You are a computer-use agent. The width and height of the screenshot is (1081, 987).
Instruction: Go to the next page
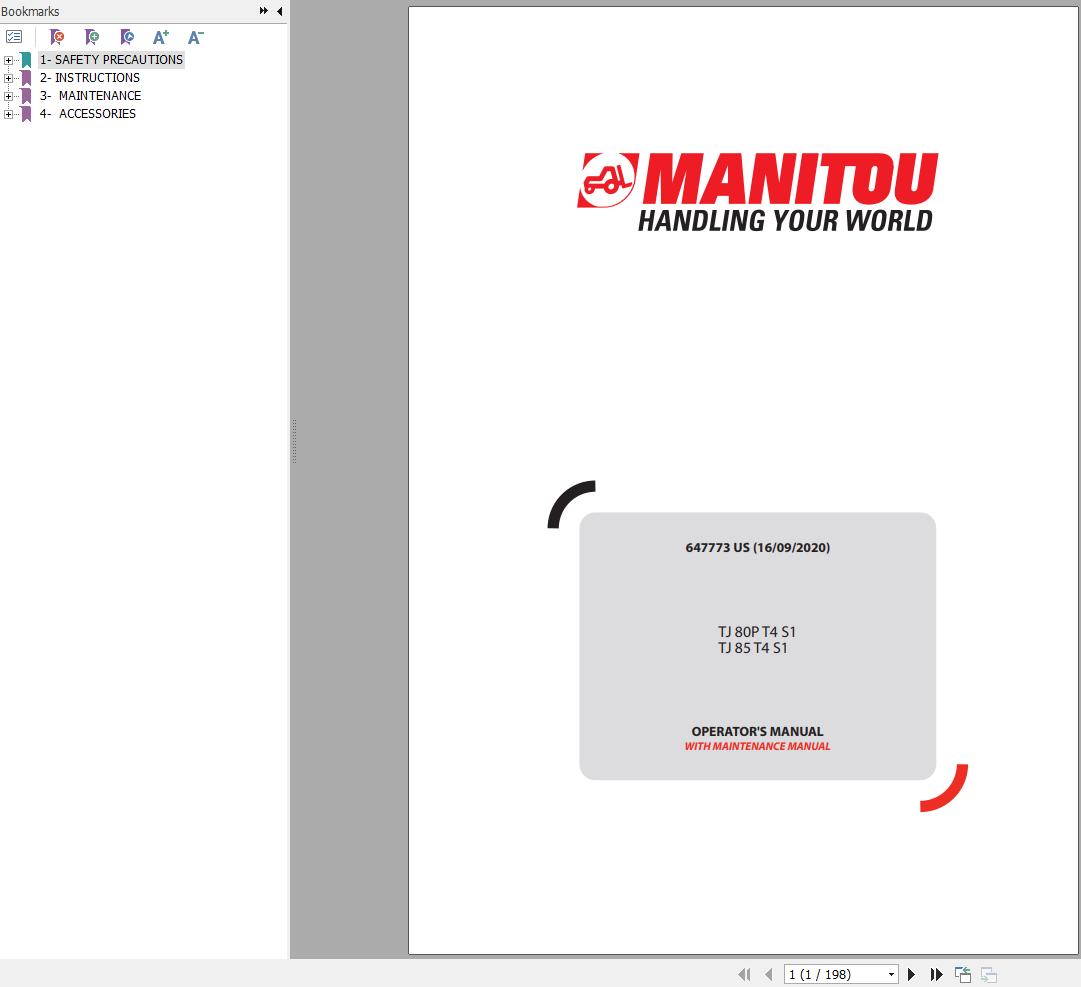(911, 974)
